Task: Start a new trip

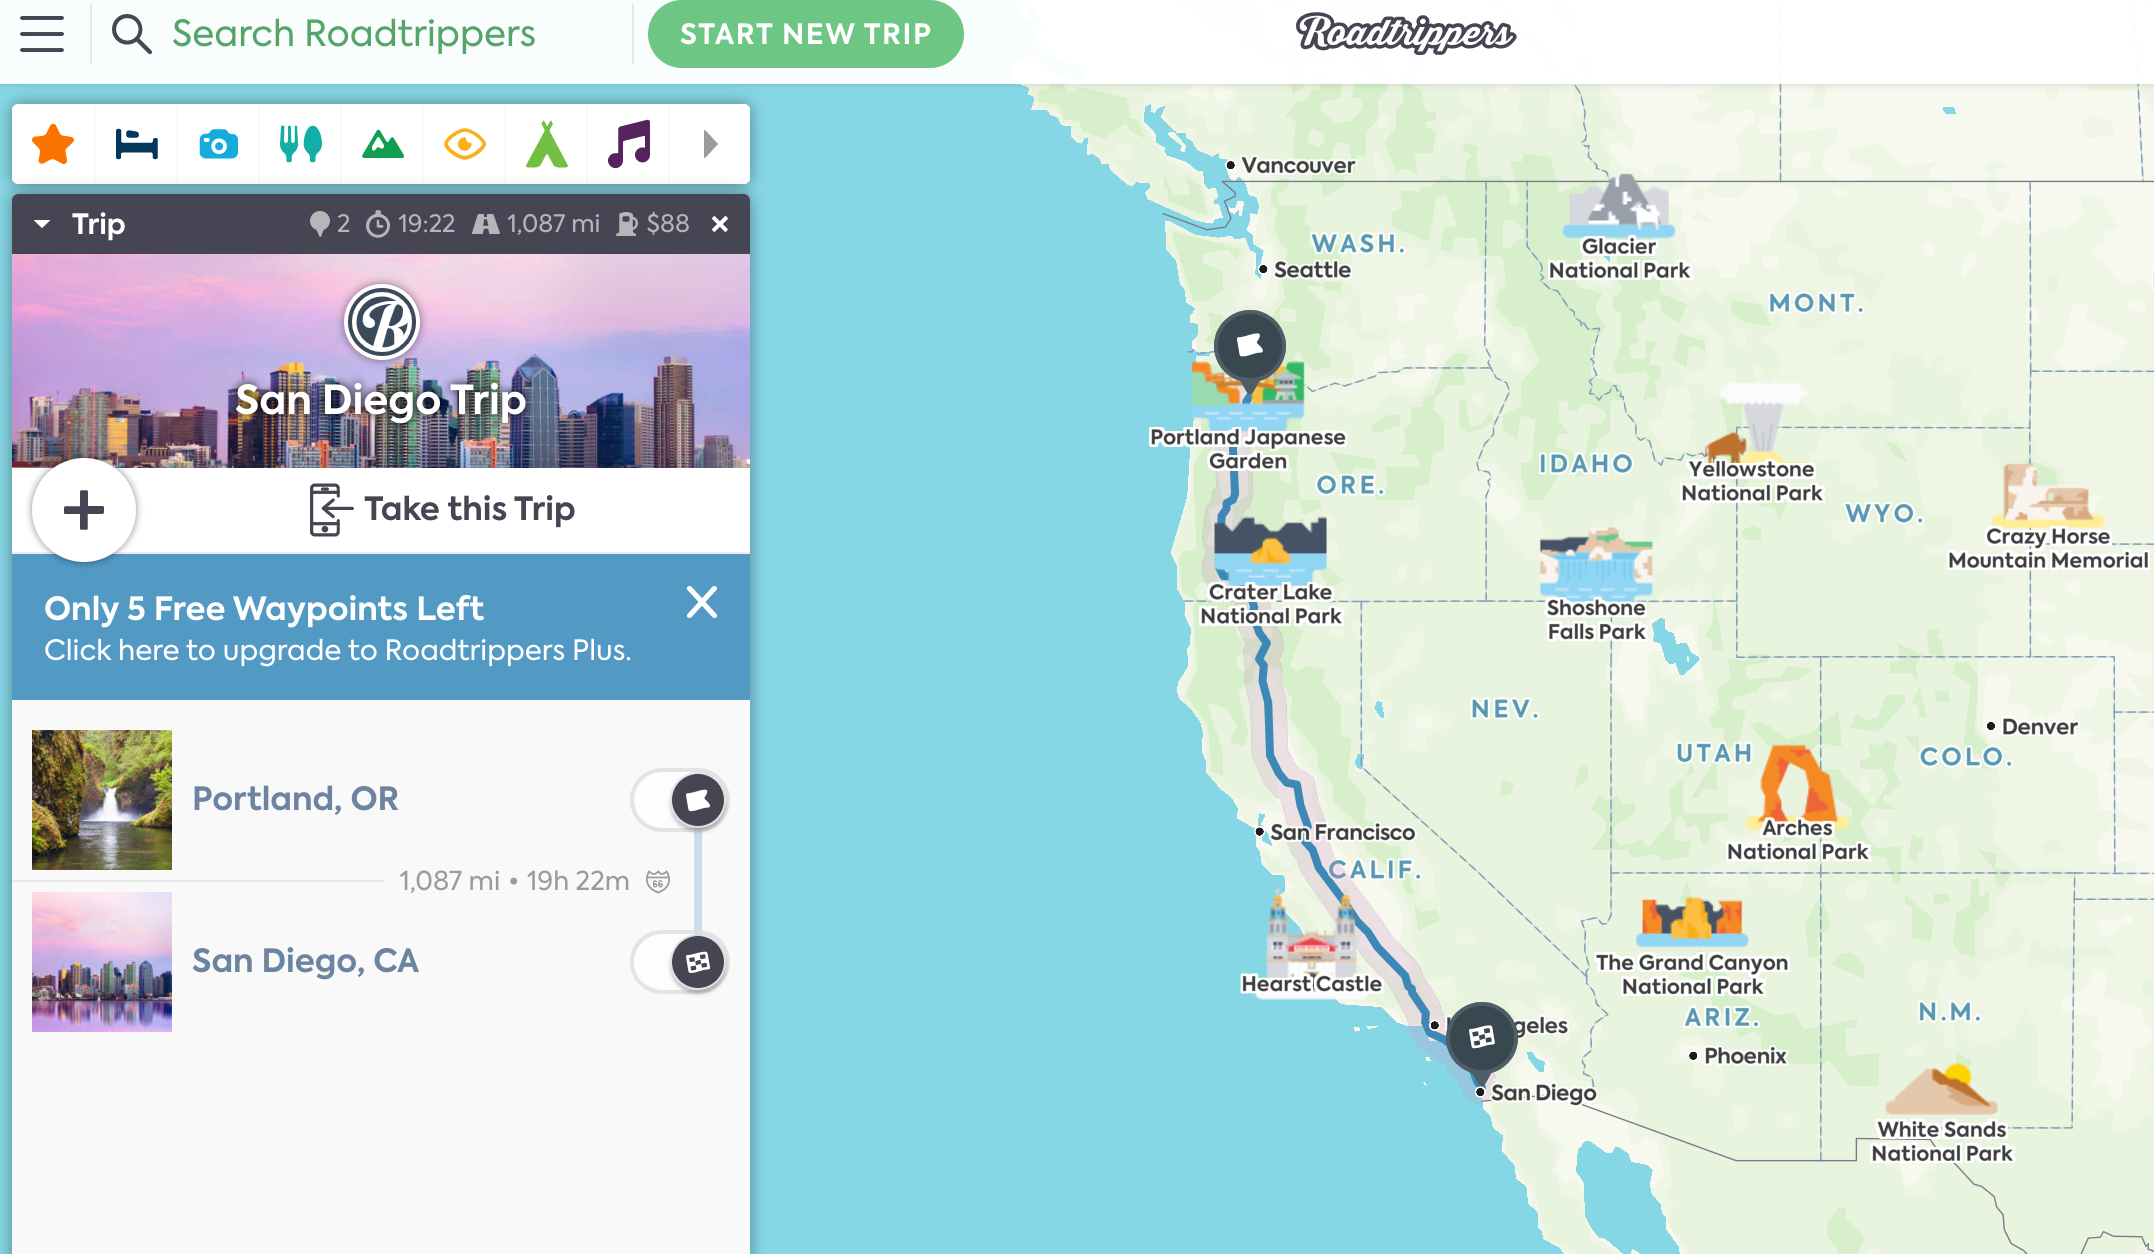Action: [805, 34]
